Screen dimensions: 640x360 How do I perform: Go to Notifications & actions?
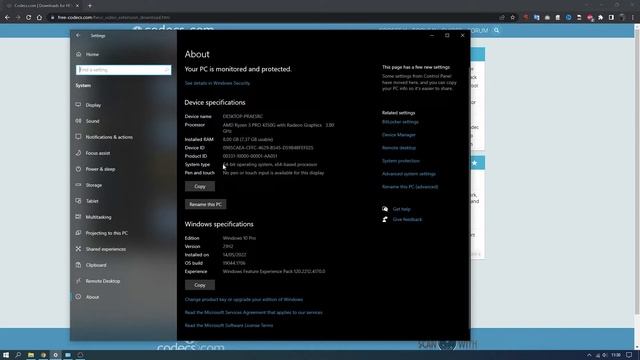[109, 137]
